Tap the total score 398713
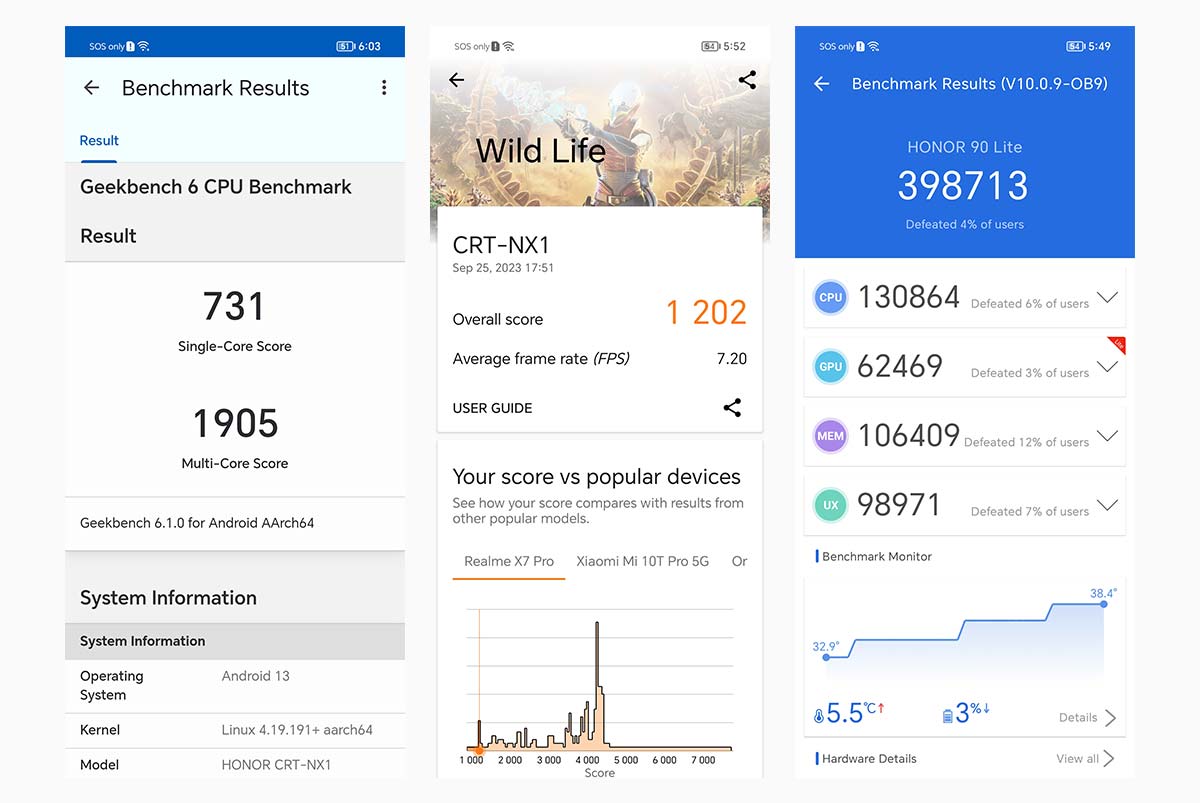 click(x=964, y=186)
